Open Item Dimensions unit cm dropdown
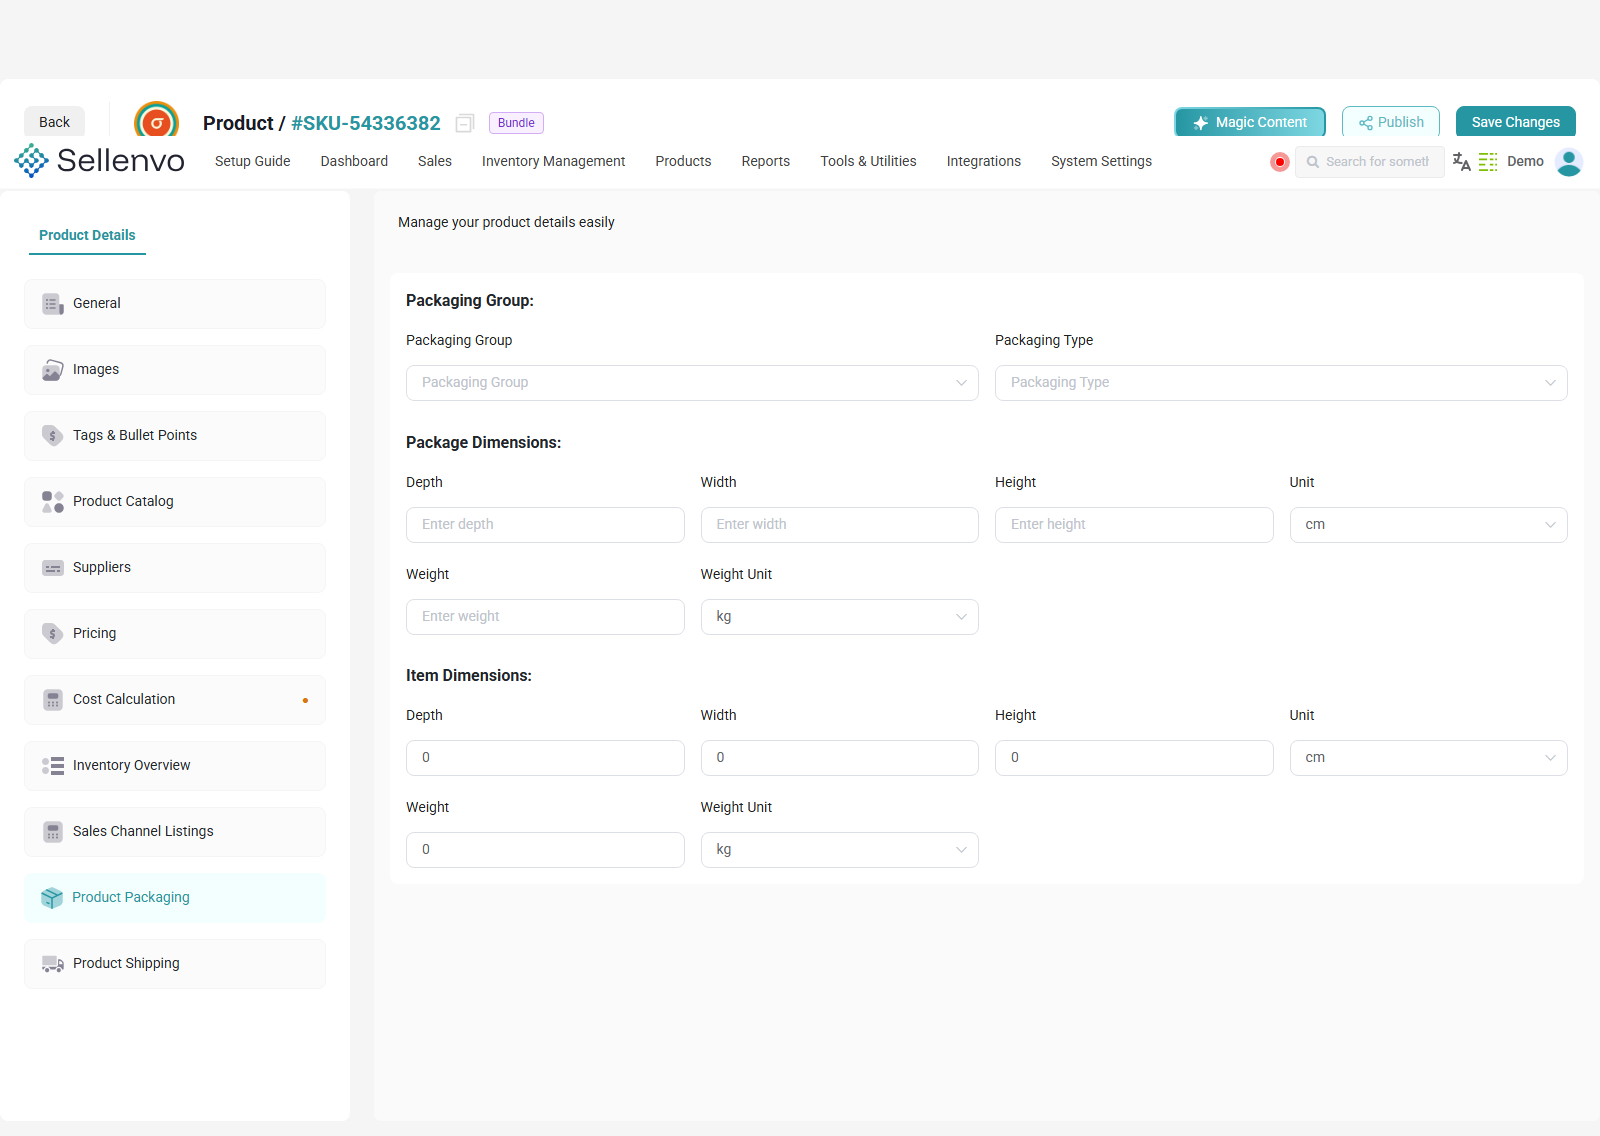 [x=1428, y=758]
